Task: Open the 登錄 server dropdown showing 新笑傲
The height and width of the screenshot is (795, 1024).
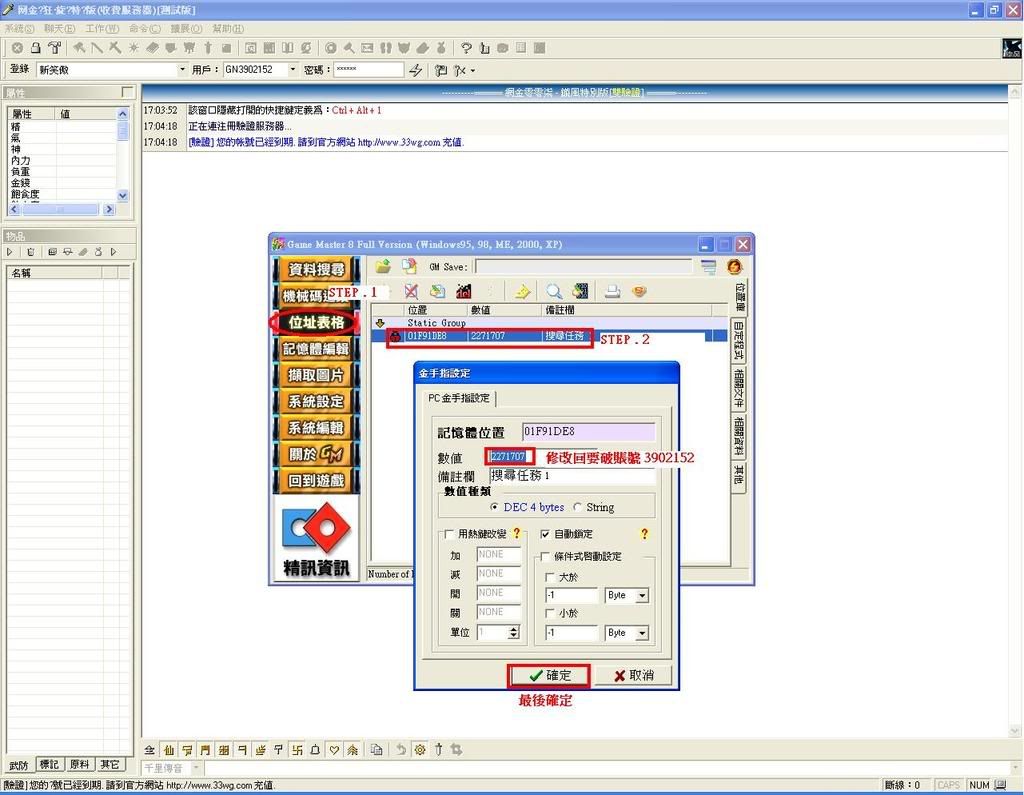Action: click(x=182, y=70)
